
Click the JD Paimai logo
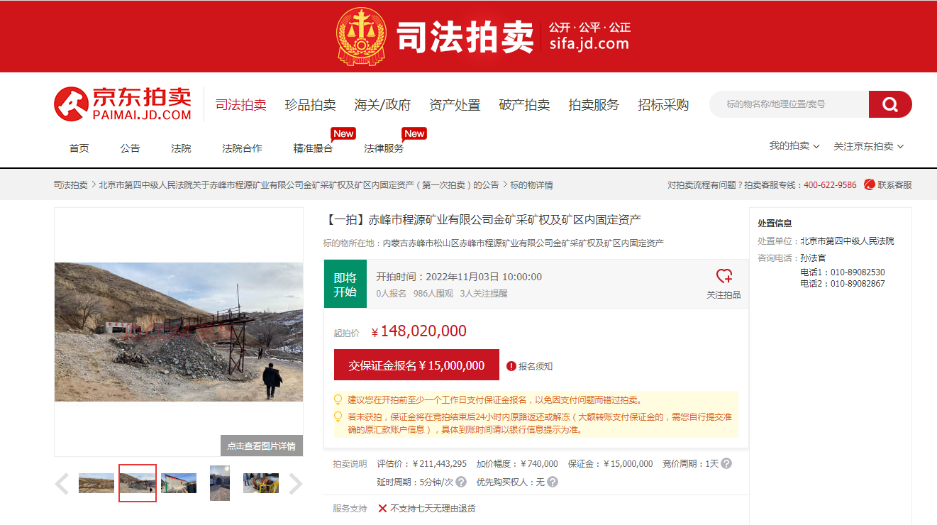pos(123,104)
